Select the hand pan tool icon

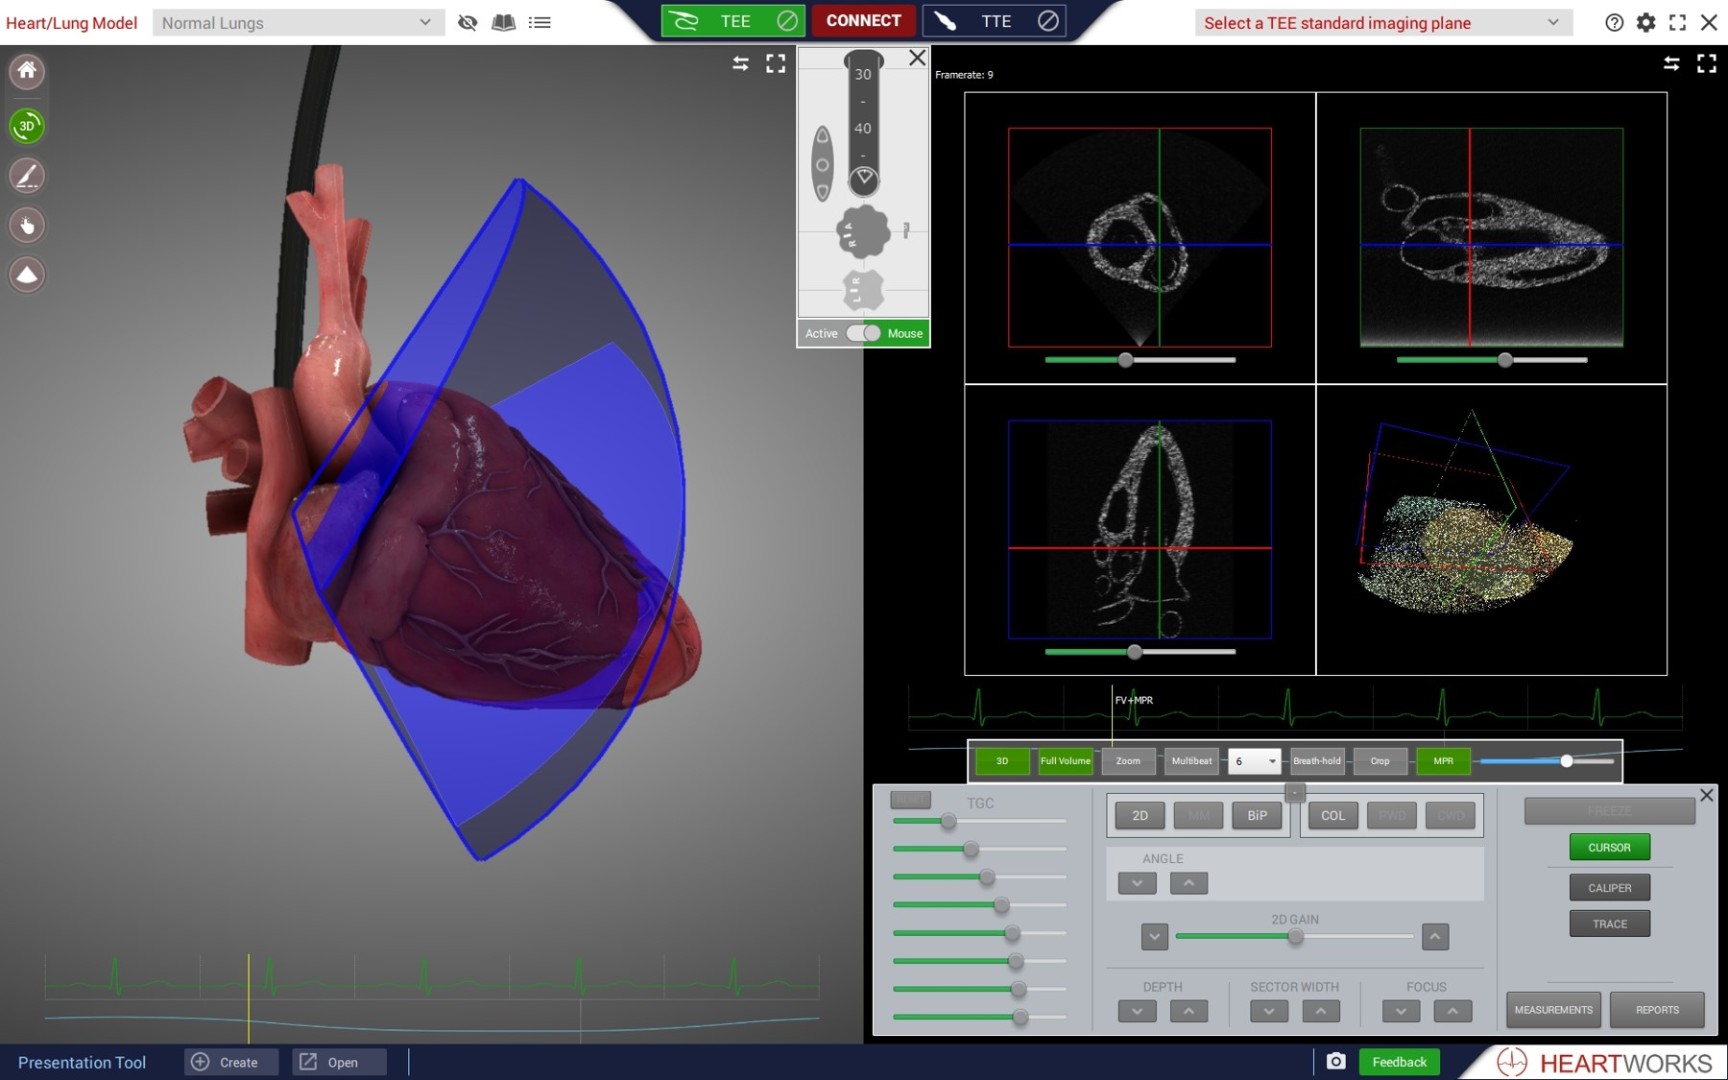point(27,226)
